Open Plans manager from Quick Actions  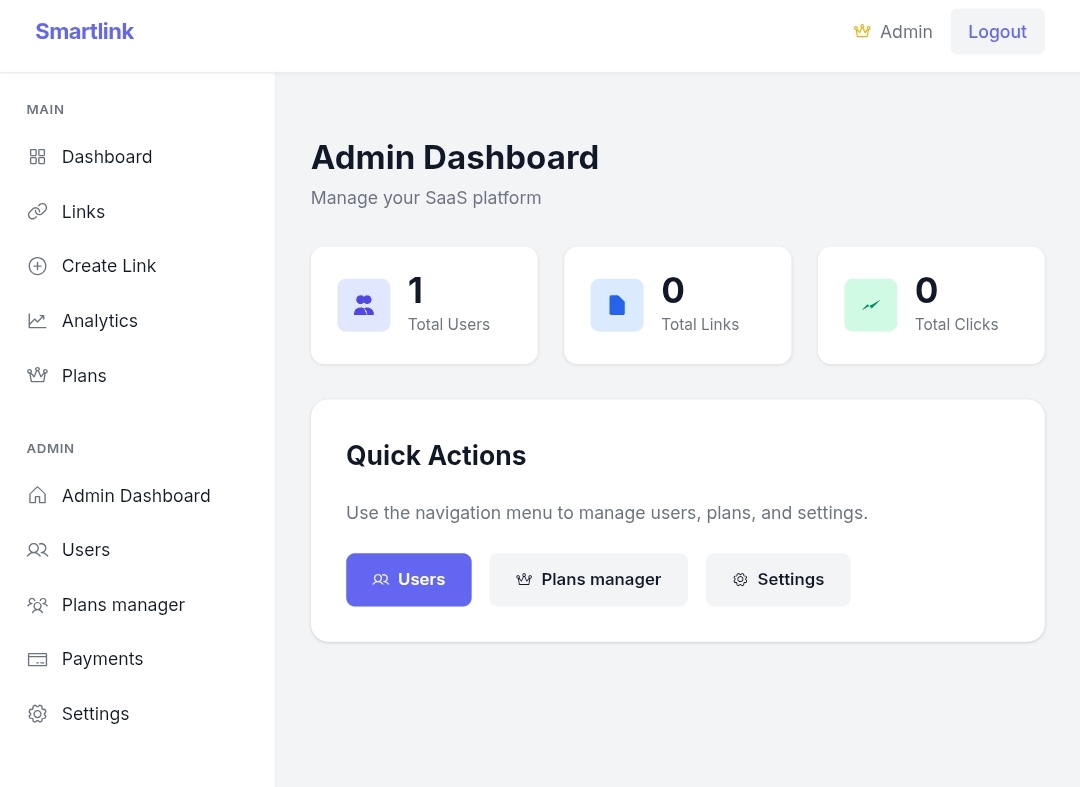(x=588, y=579)
